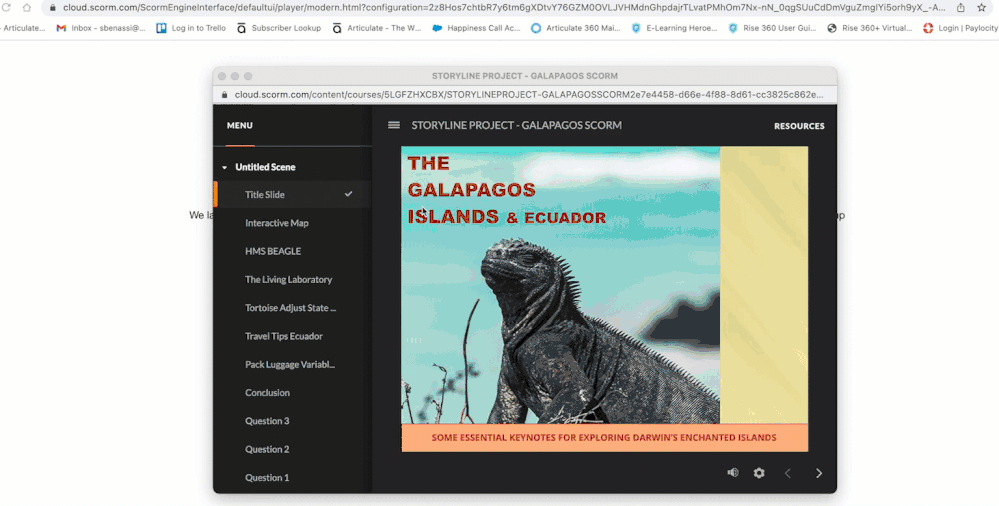Open player settings gear icon

(x=759, y=473)
